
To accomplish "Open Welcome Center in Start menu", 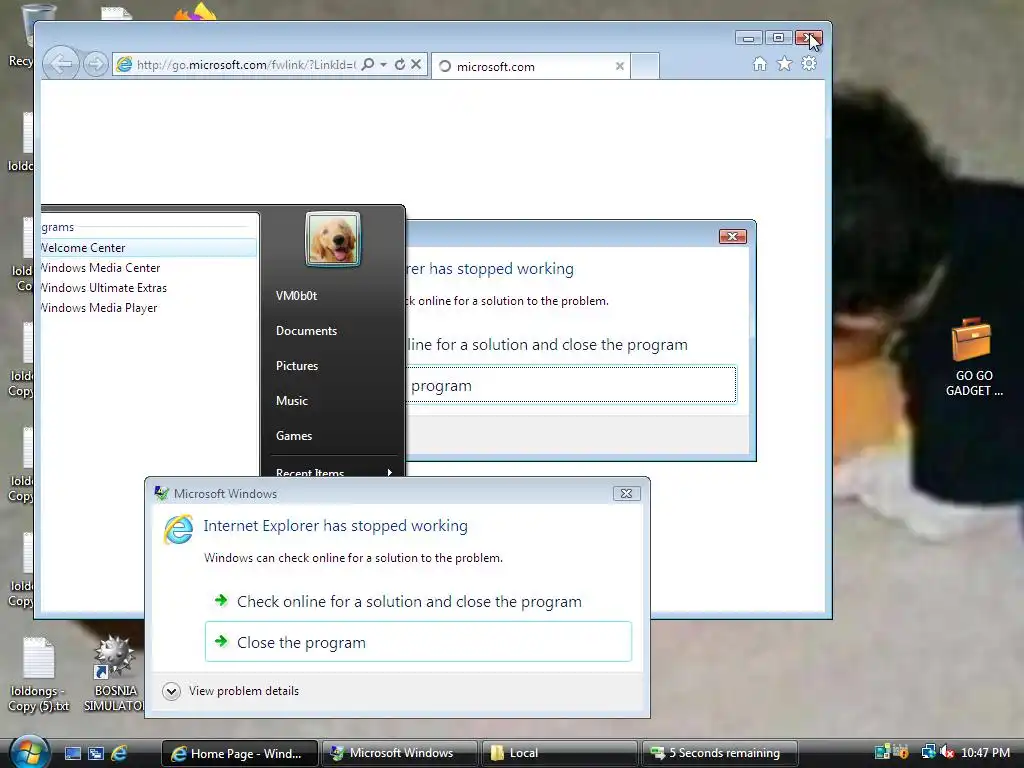I will [149, 248].
